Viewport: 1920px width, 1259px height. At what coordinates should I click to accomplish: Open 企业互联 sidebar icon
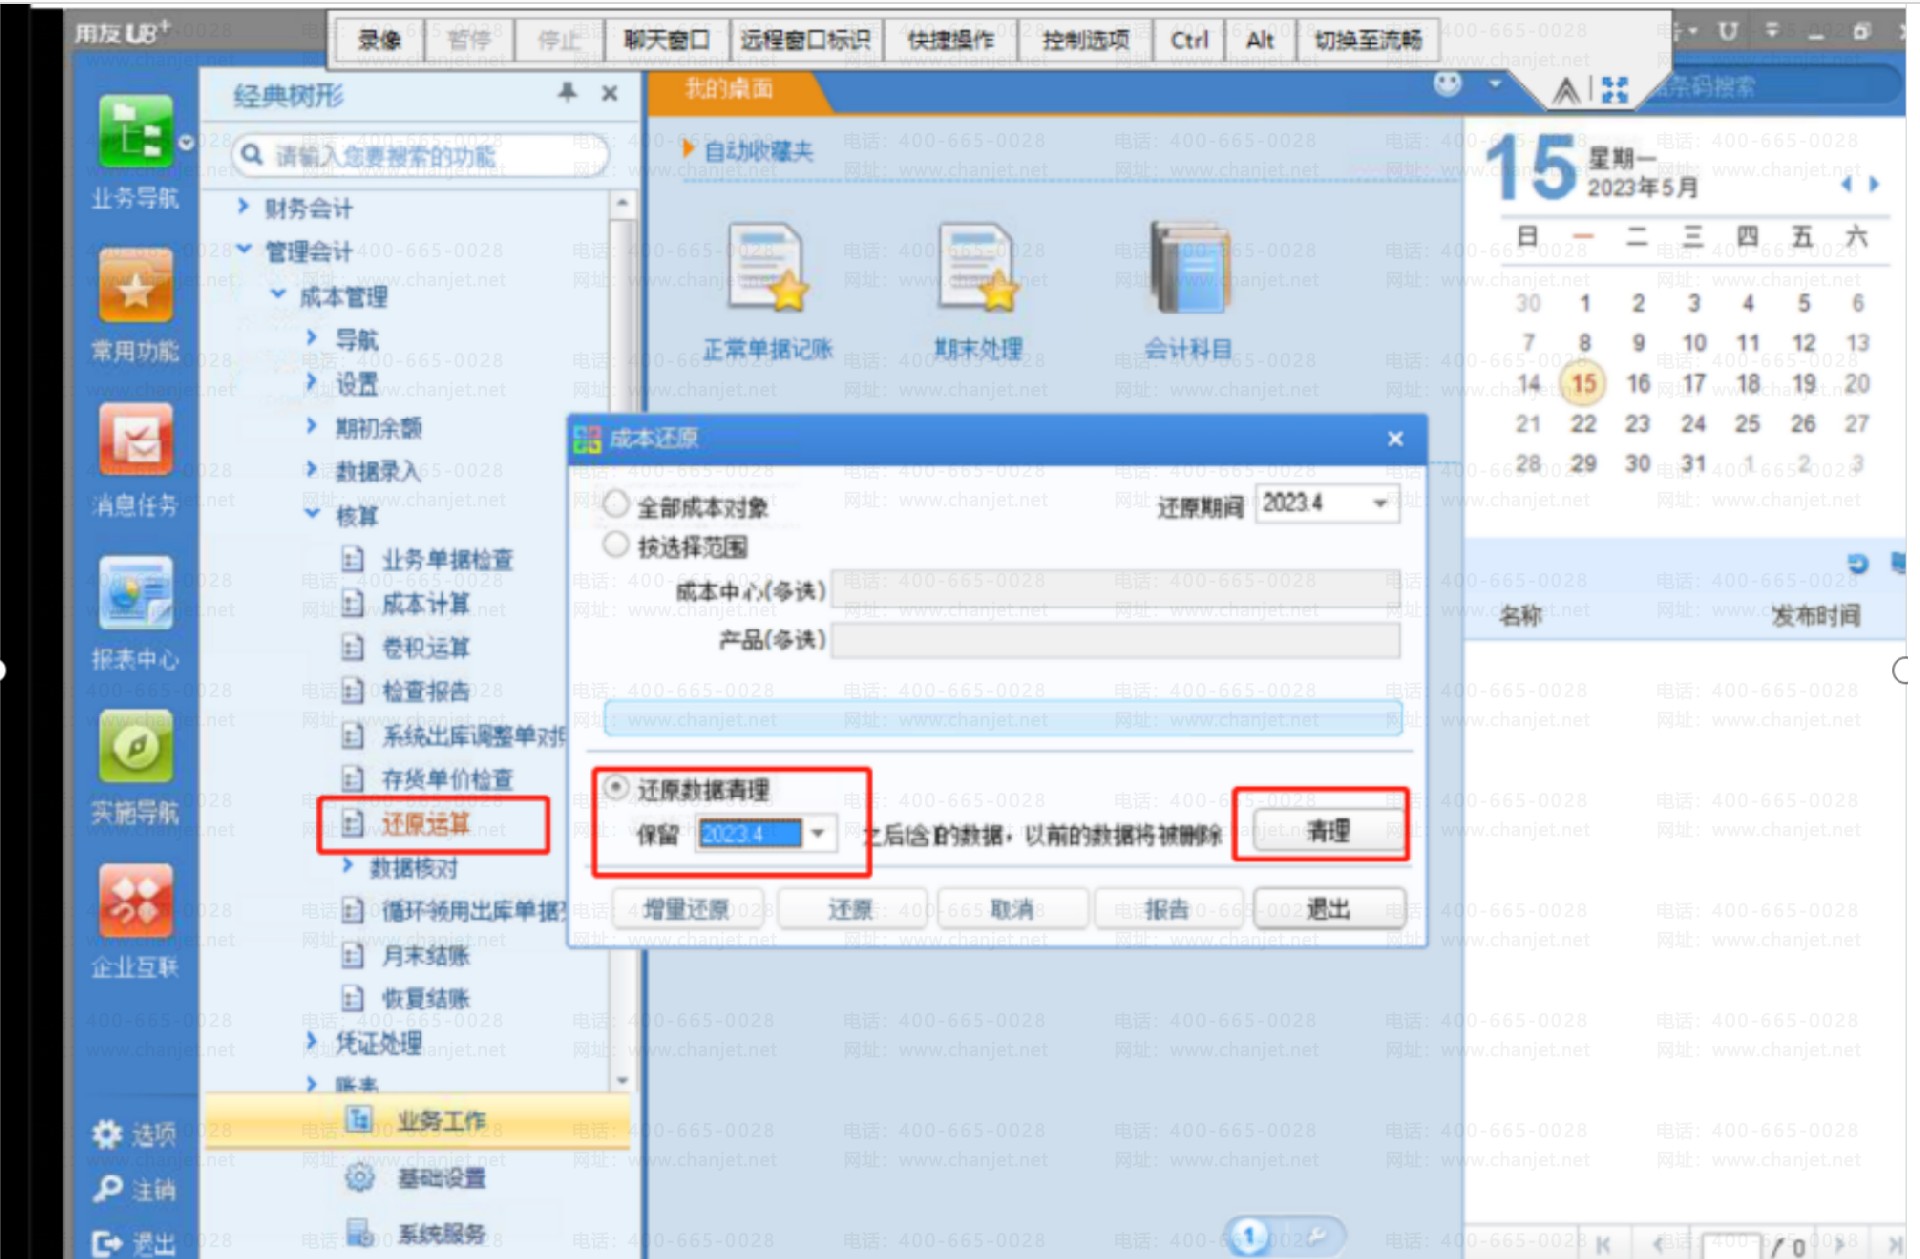pyautogui.click(x=135, y=901)
